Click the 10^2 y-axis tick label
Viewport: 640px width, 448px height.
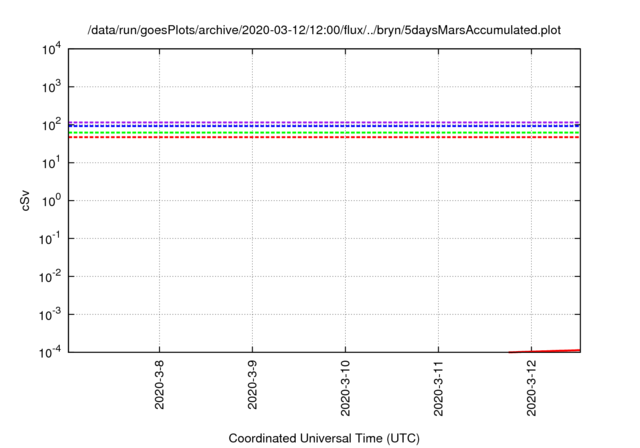51,125
